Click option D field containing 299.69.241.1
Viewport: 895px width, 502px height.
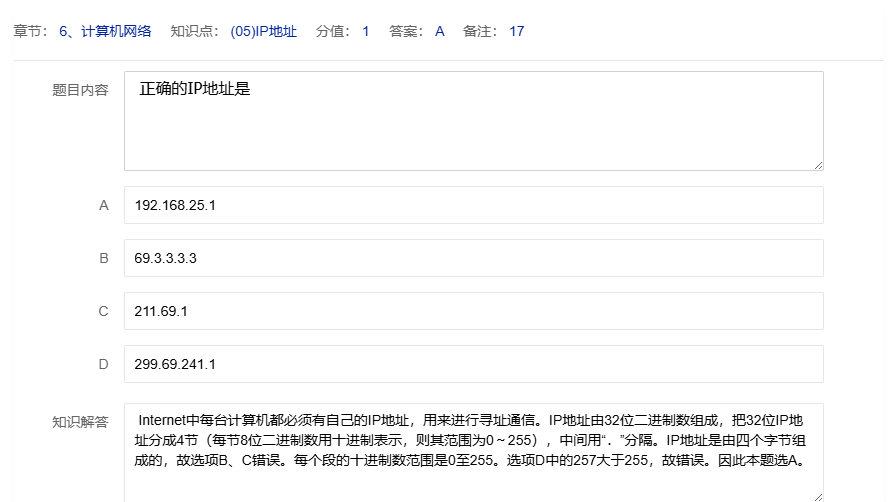(x=473, y=364)
